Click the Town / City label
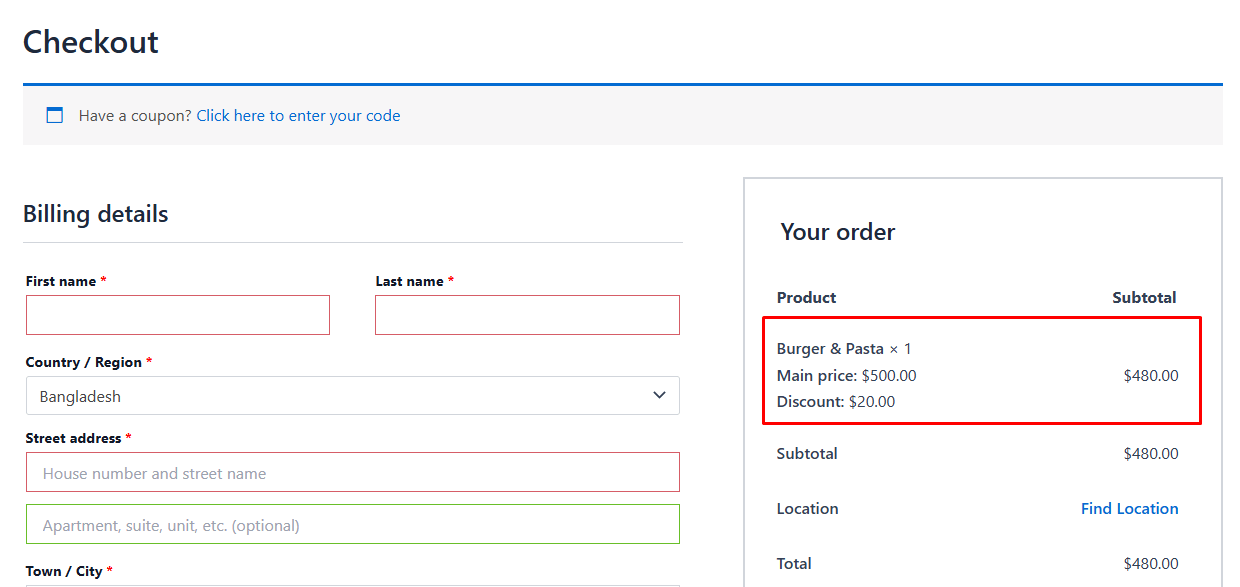 point(64,571)
